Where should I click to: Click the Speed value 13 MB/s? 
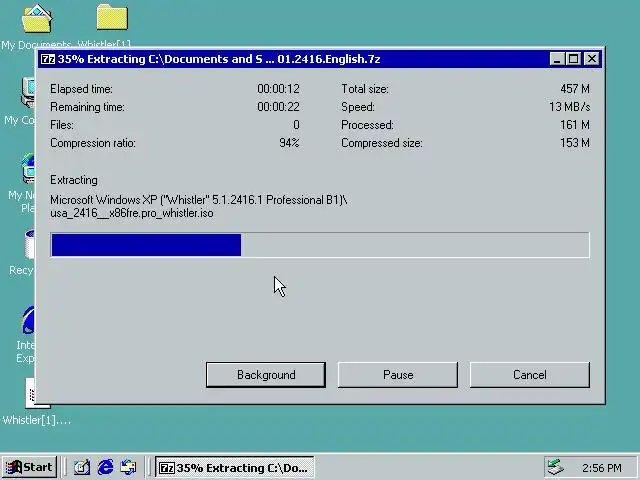[569, 107]
